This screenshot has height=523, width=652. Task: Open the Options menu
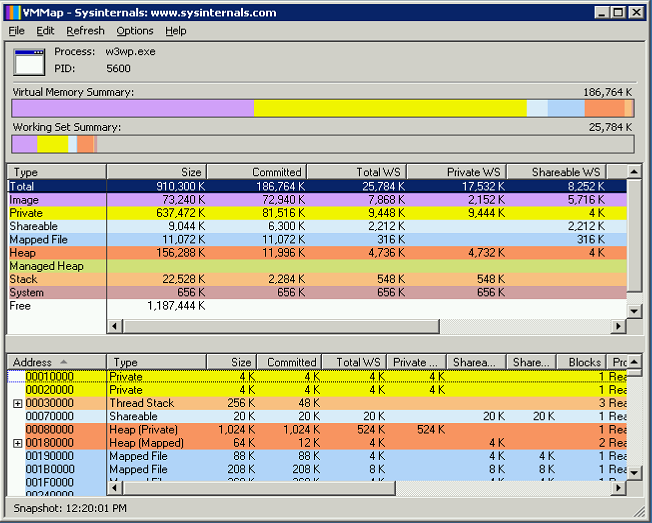(x=135, y=31)
